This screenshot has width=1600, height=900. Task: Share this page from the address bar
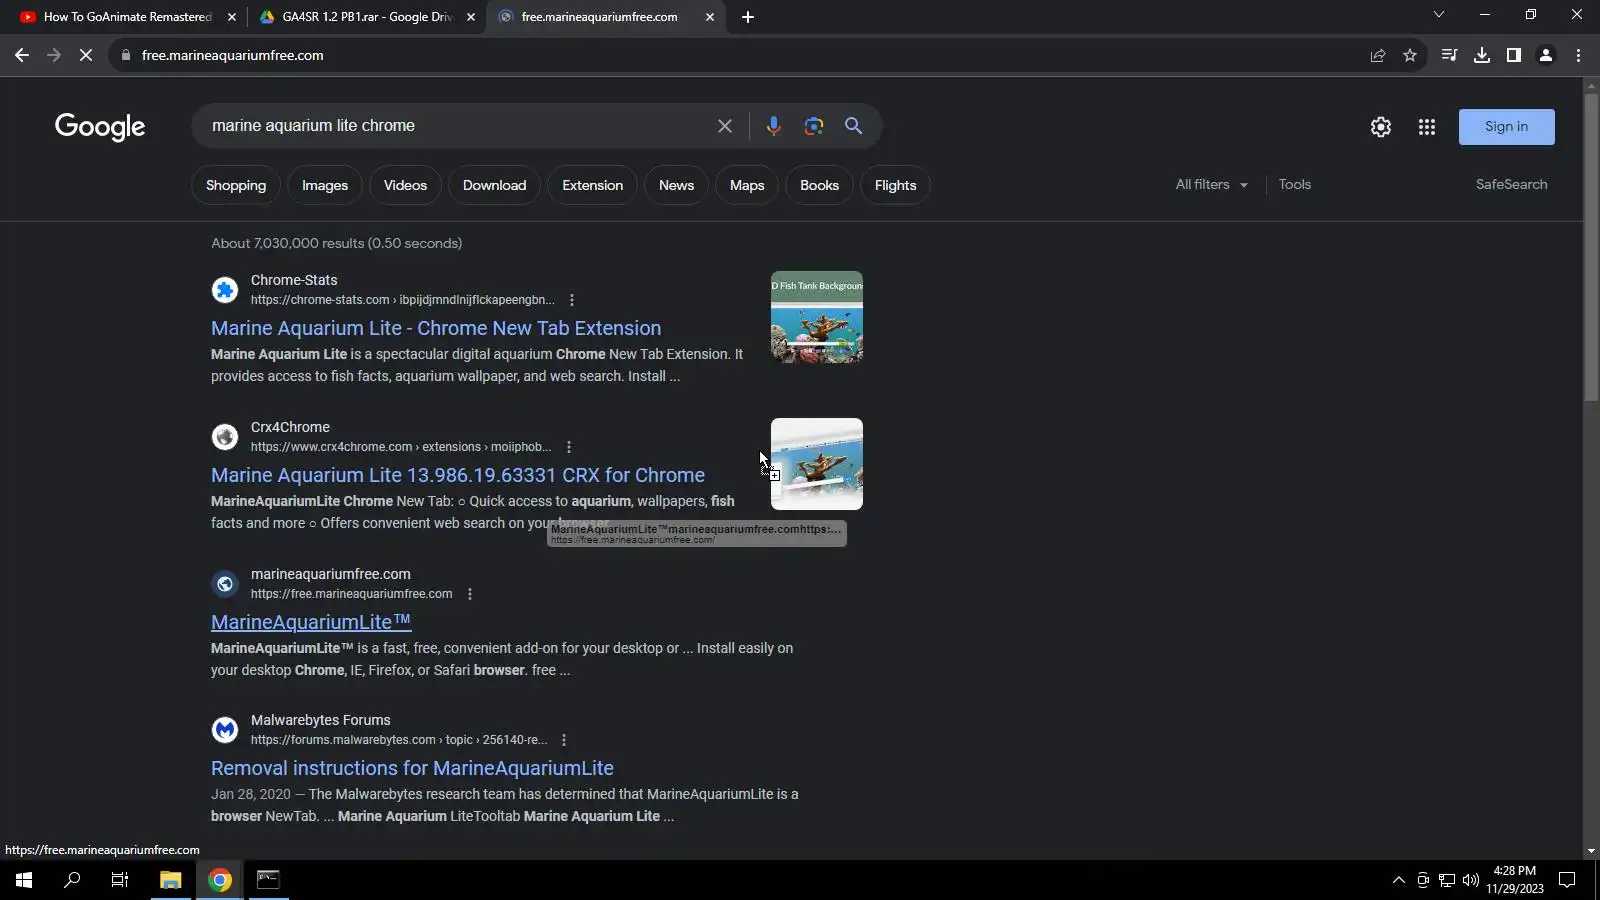click(1378, 55)
